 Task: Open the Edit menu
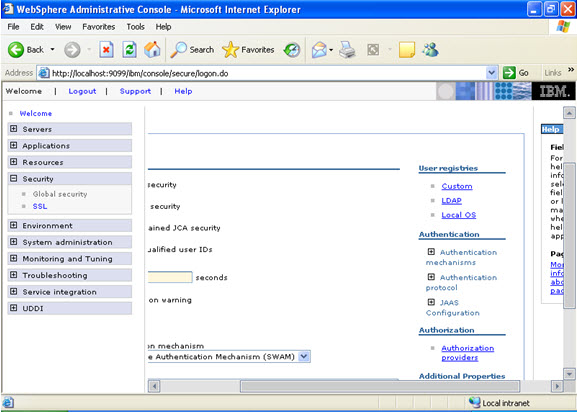[37, 26]
